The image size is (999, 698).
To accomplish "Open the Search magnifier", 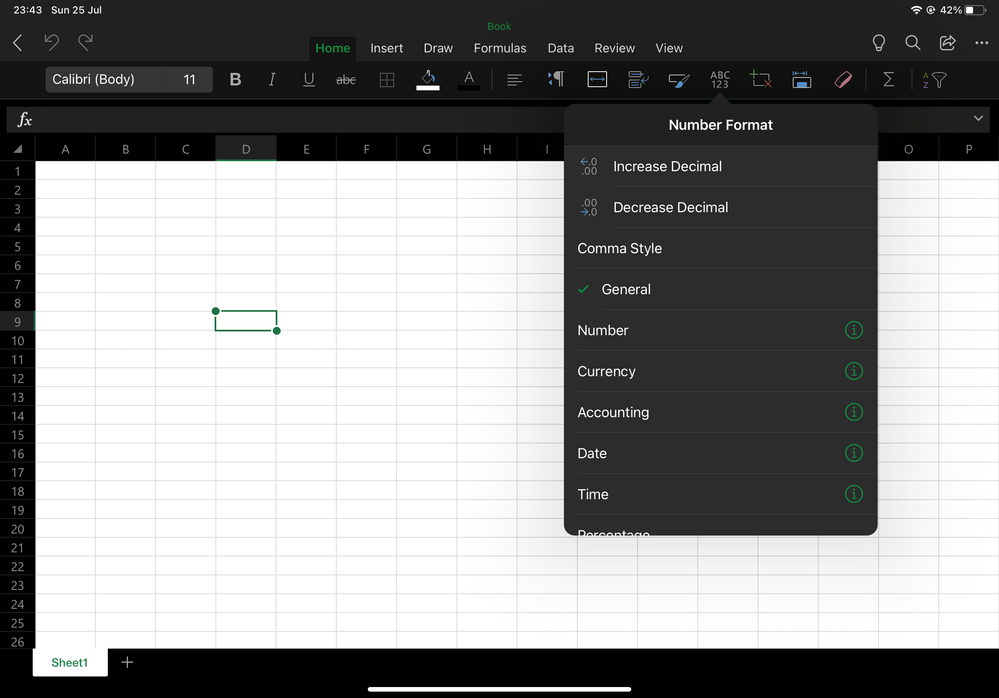I will point(913,43).
